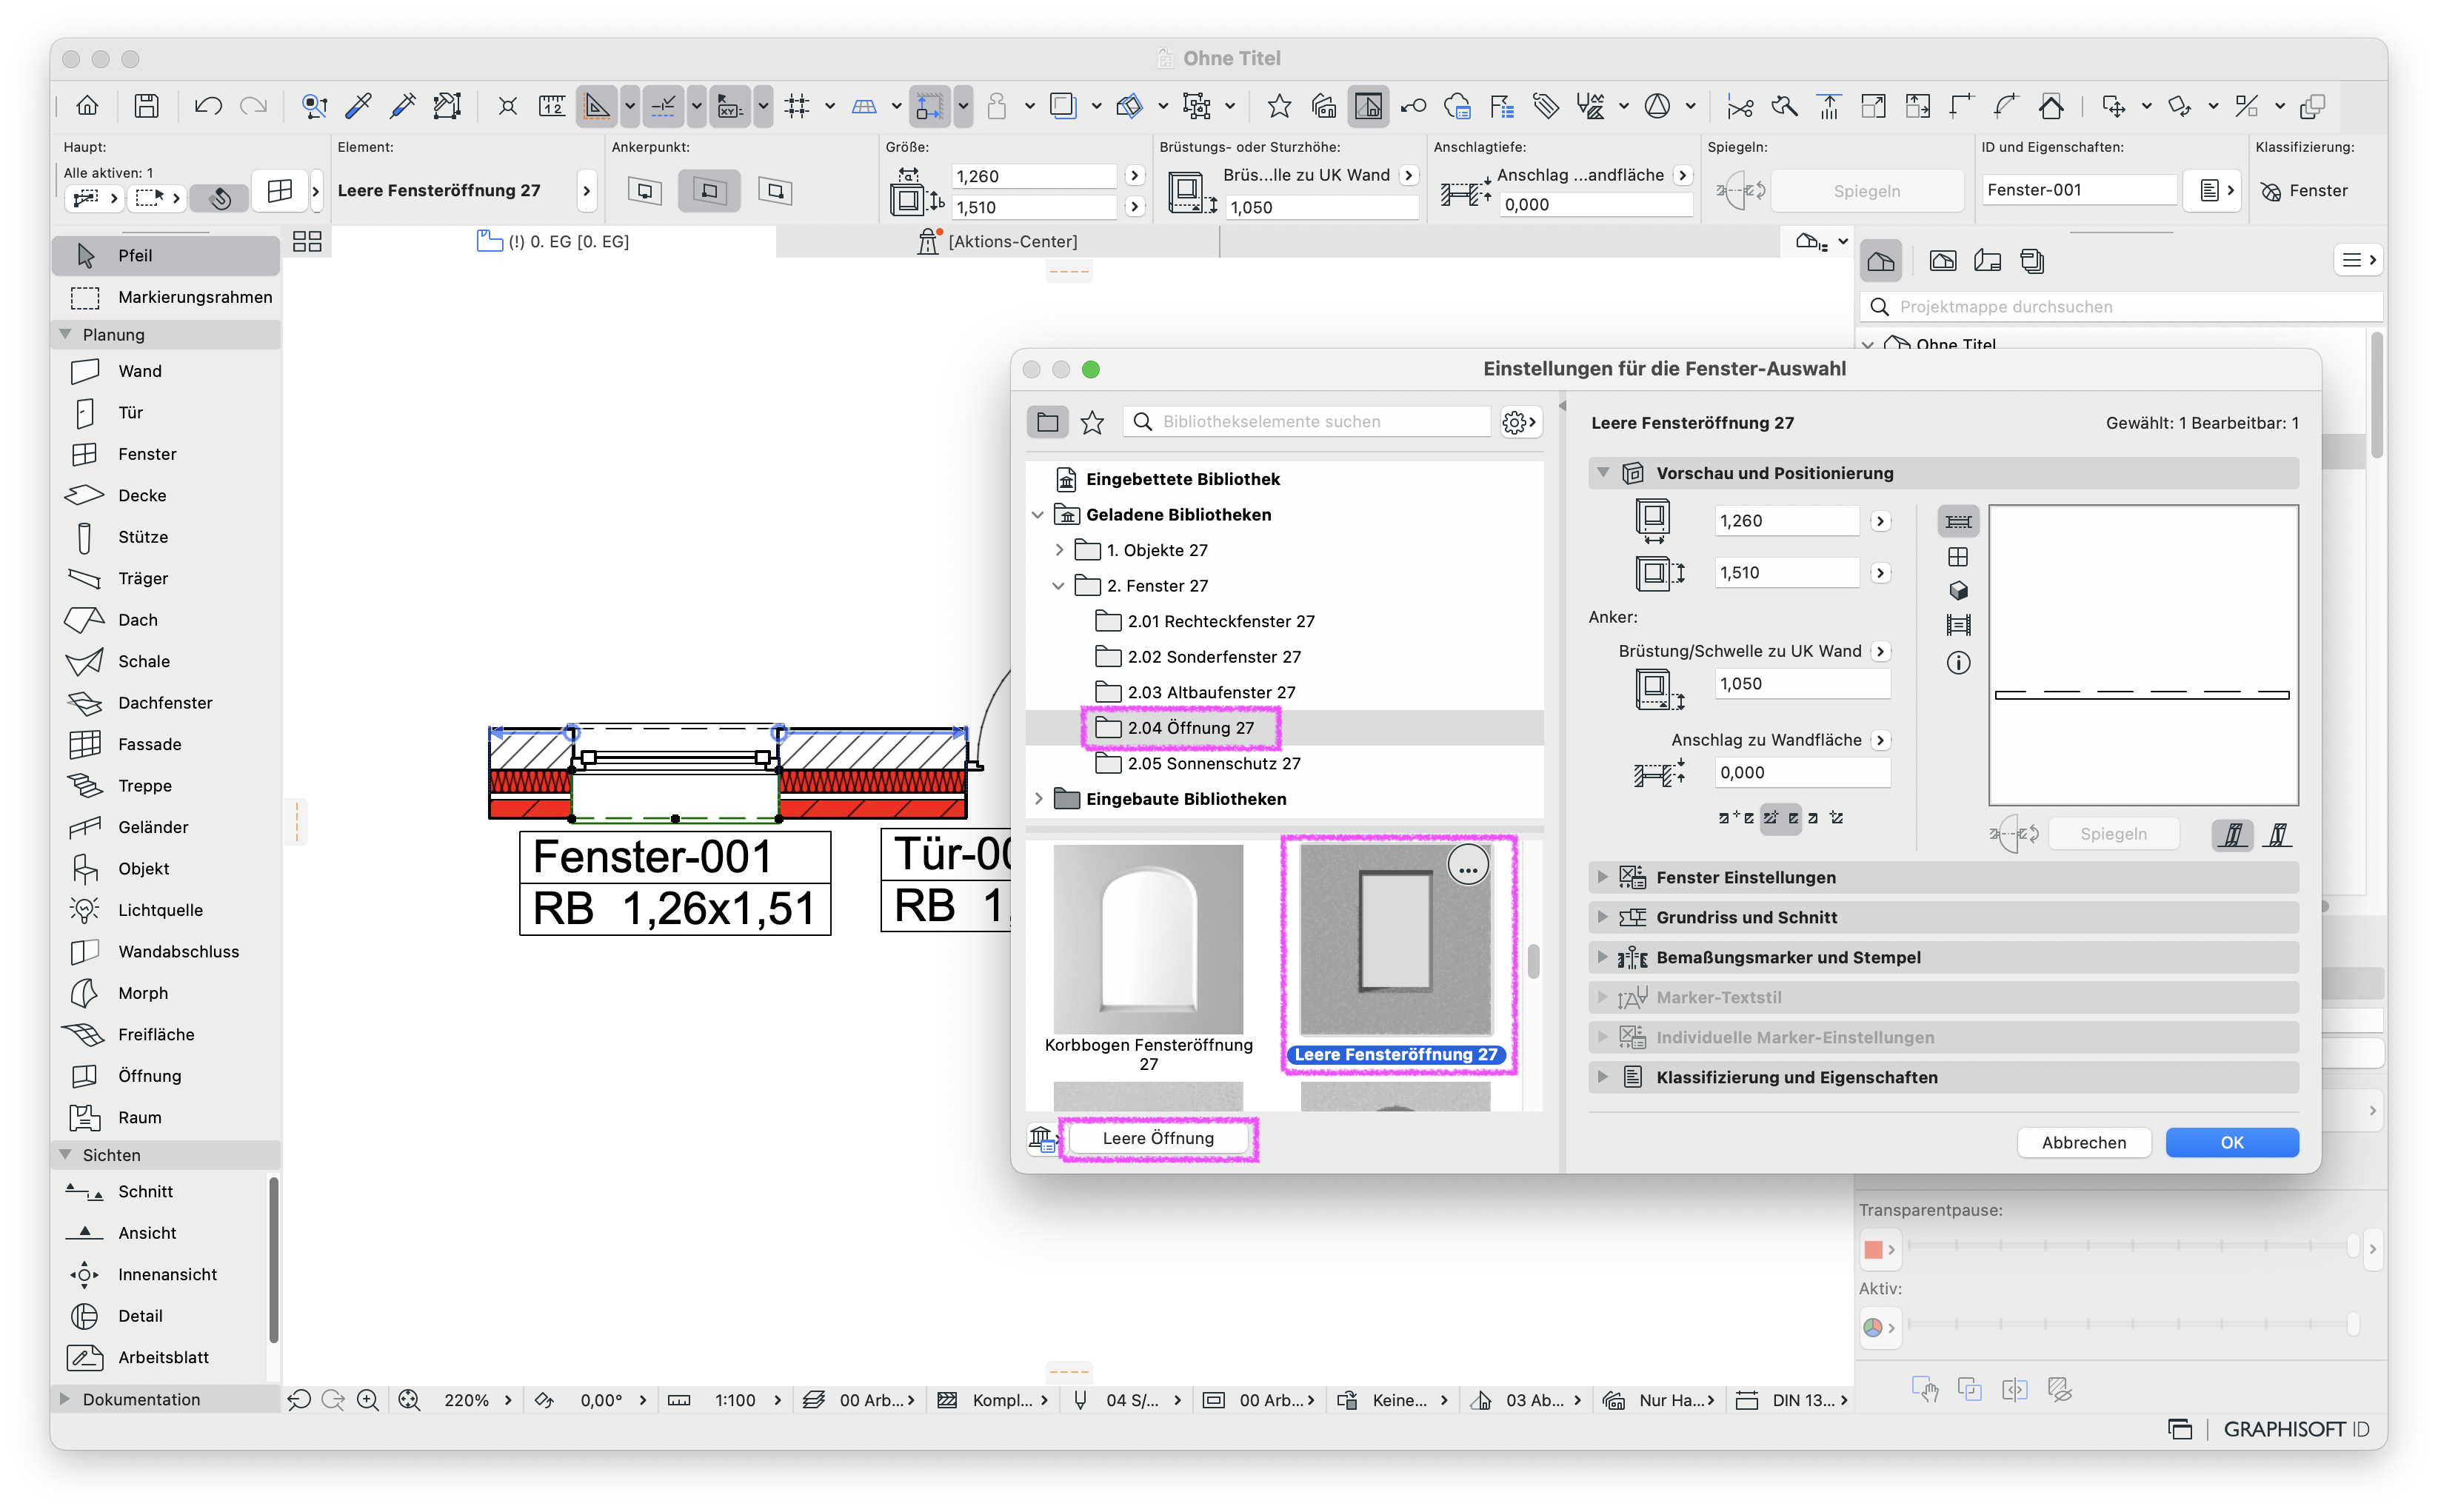Switch preview to 3D view icon
Viewport: 2438px width, 1512px height.
(x=1958, y=591)
